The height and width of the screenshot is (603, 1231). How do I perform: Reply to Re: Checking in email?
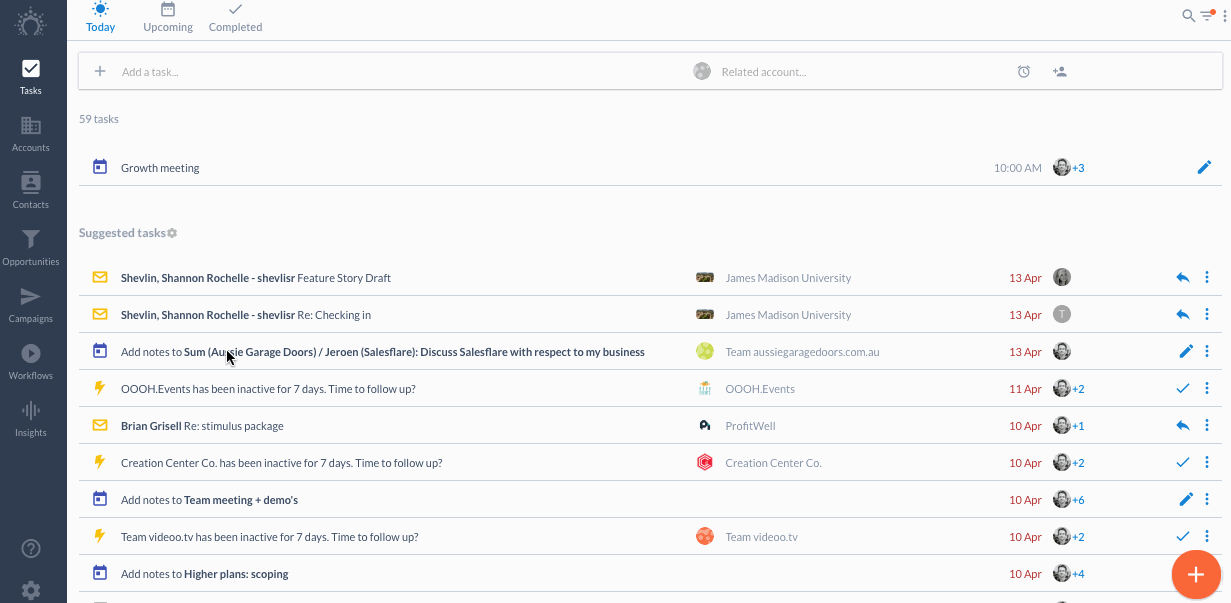click(1183, 314)
